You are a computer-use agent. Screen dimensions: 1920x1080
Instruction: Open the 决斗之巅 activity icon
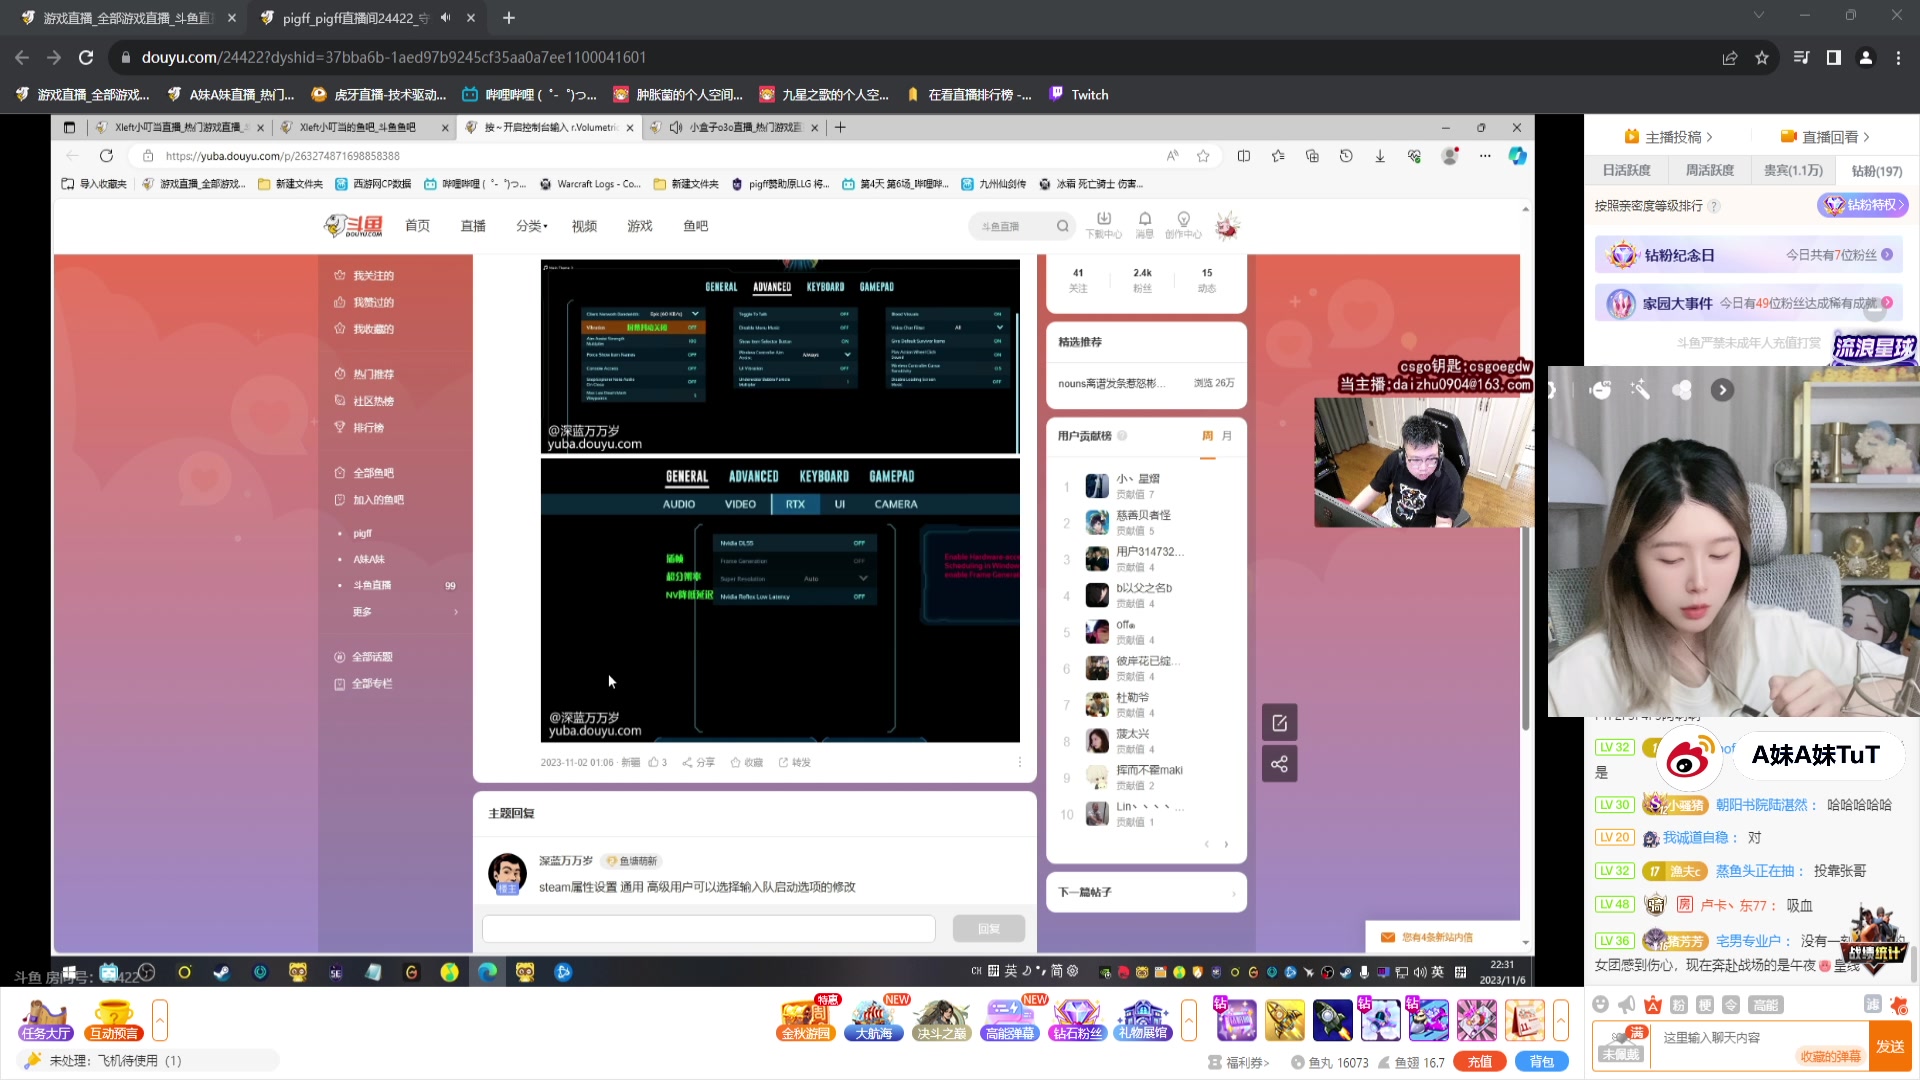941,1020
